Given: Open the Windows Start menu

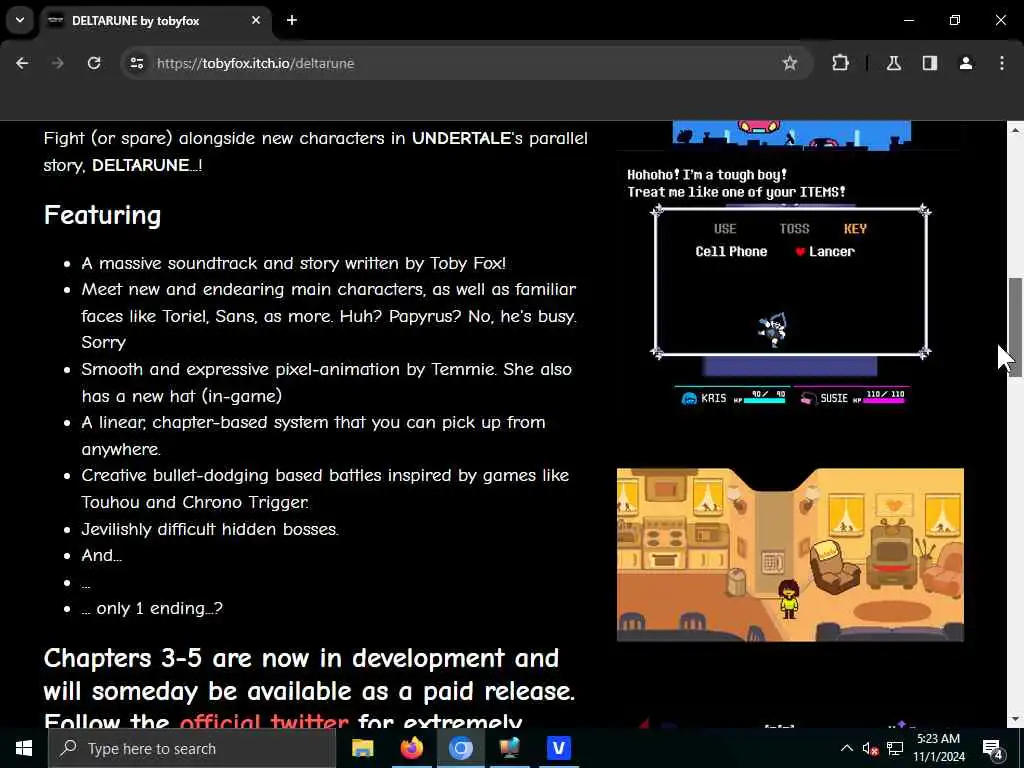Looking at the screenshot, I should (x=24, y=748).
